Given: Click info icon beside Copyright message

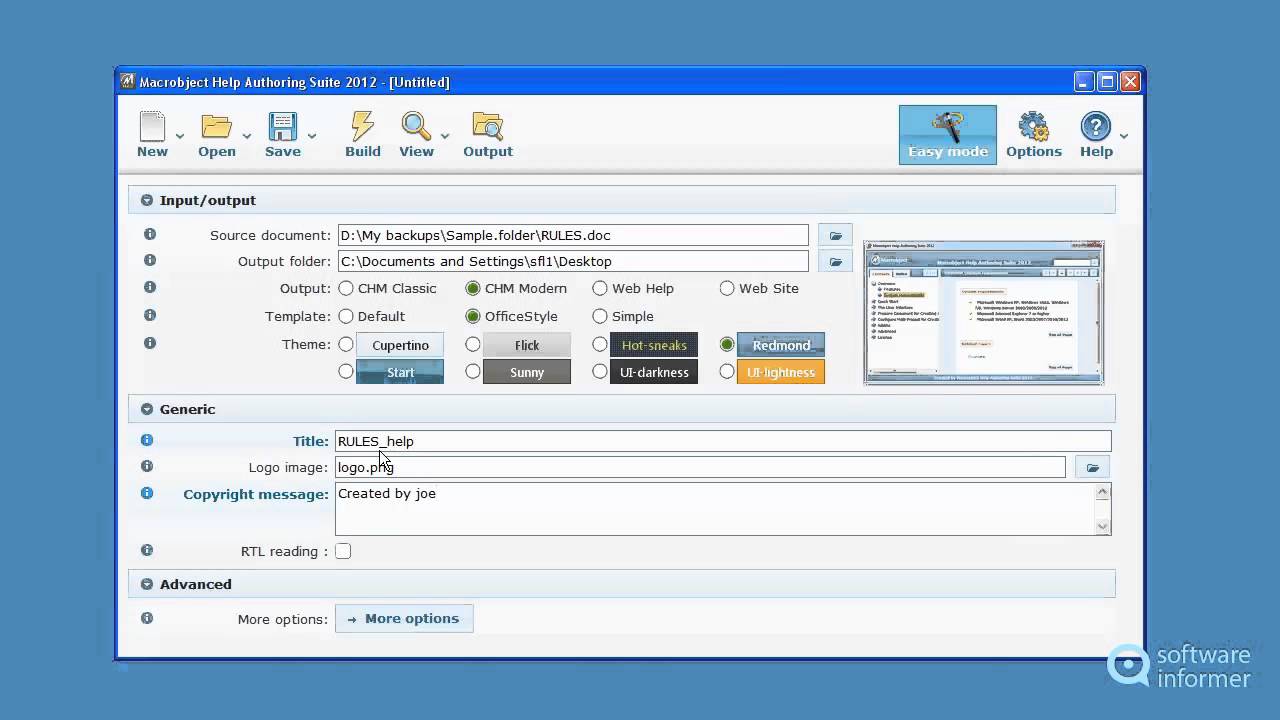Looking at the screenshot, I should point(147,493).
